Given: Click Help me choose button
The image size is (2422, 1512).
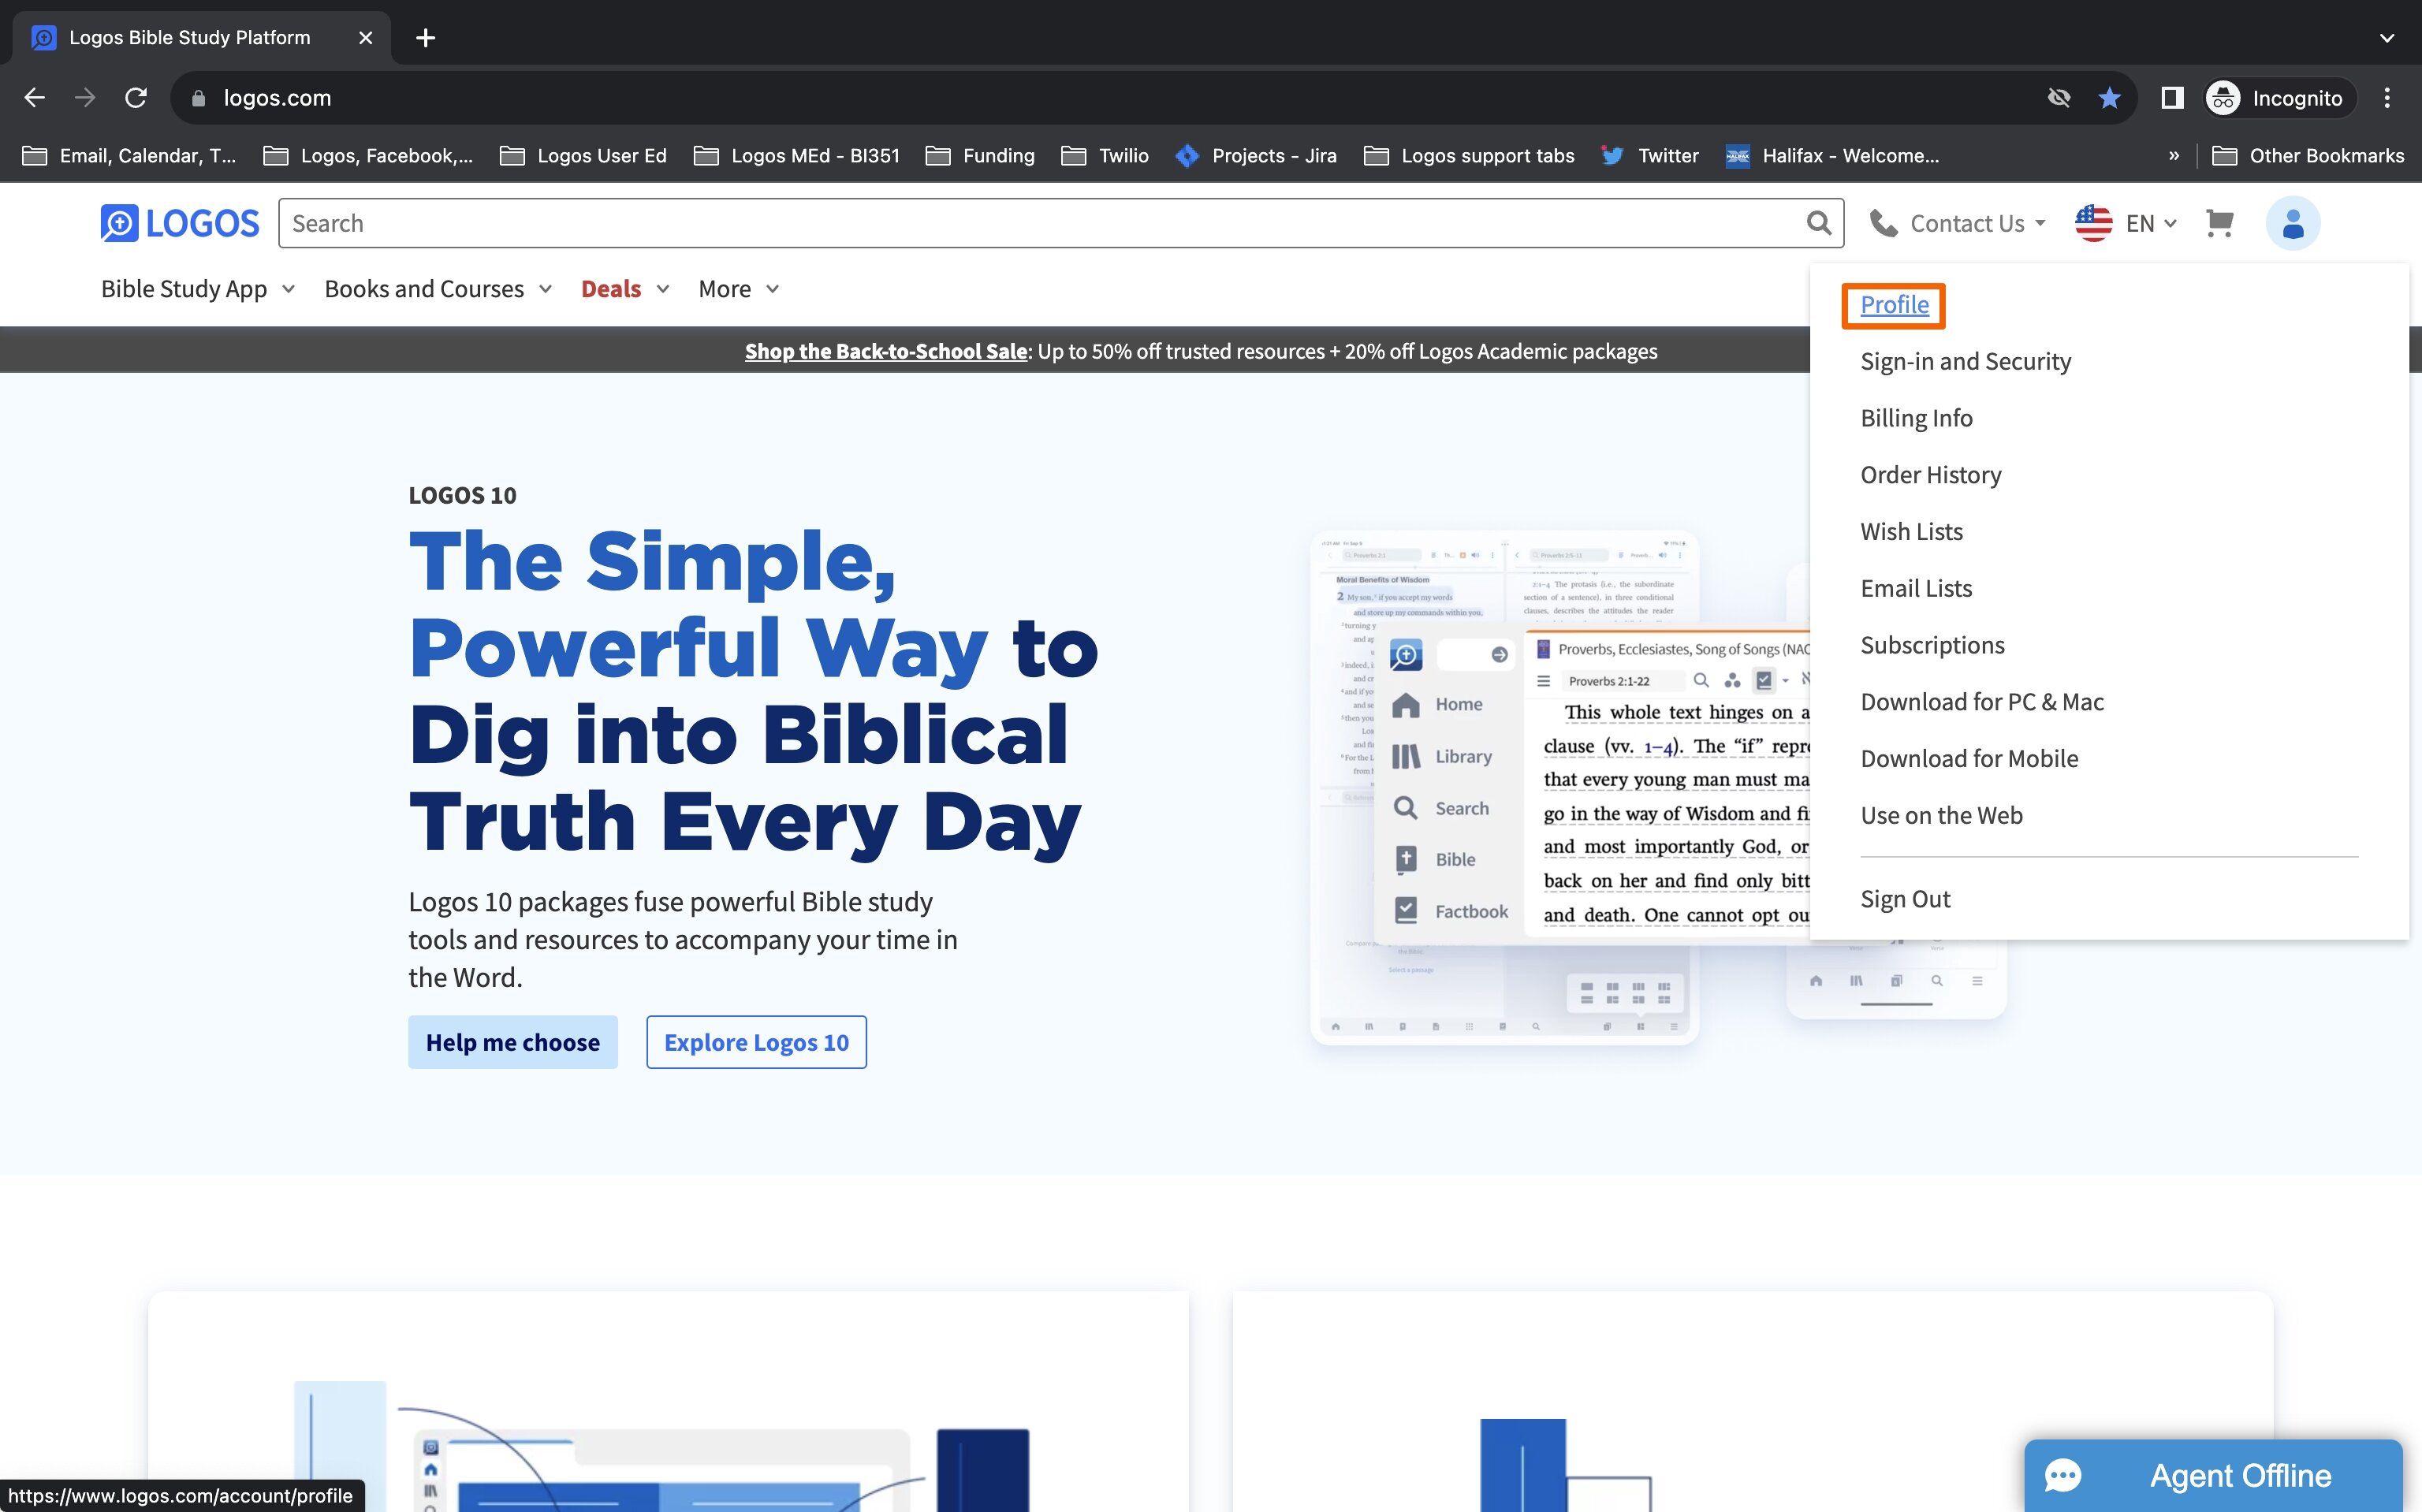Looking at the screenshot, I should pos(512,1042).
